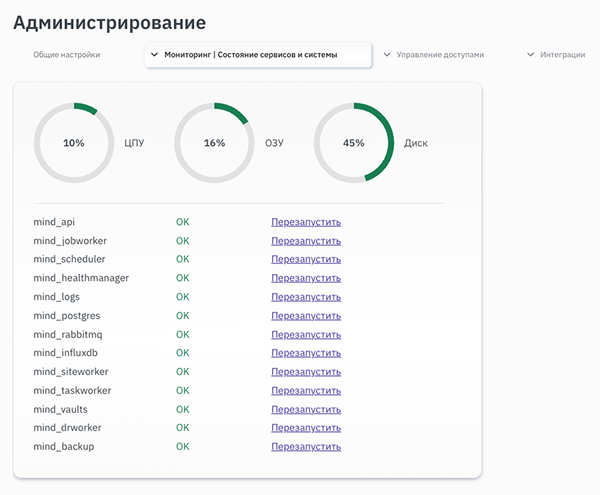Click the mind_healthmanager service name
This screenshot has width=600, height=495.
coord(81,278)
